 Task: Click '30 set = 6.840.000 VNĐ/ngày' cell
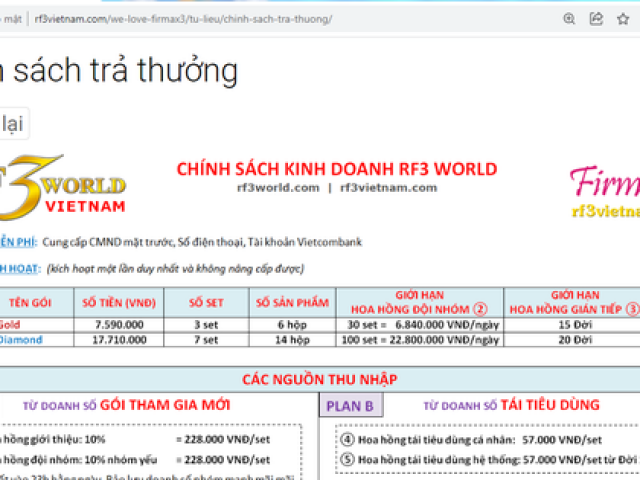[x=420, y=325]
